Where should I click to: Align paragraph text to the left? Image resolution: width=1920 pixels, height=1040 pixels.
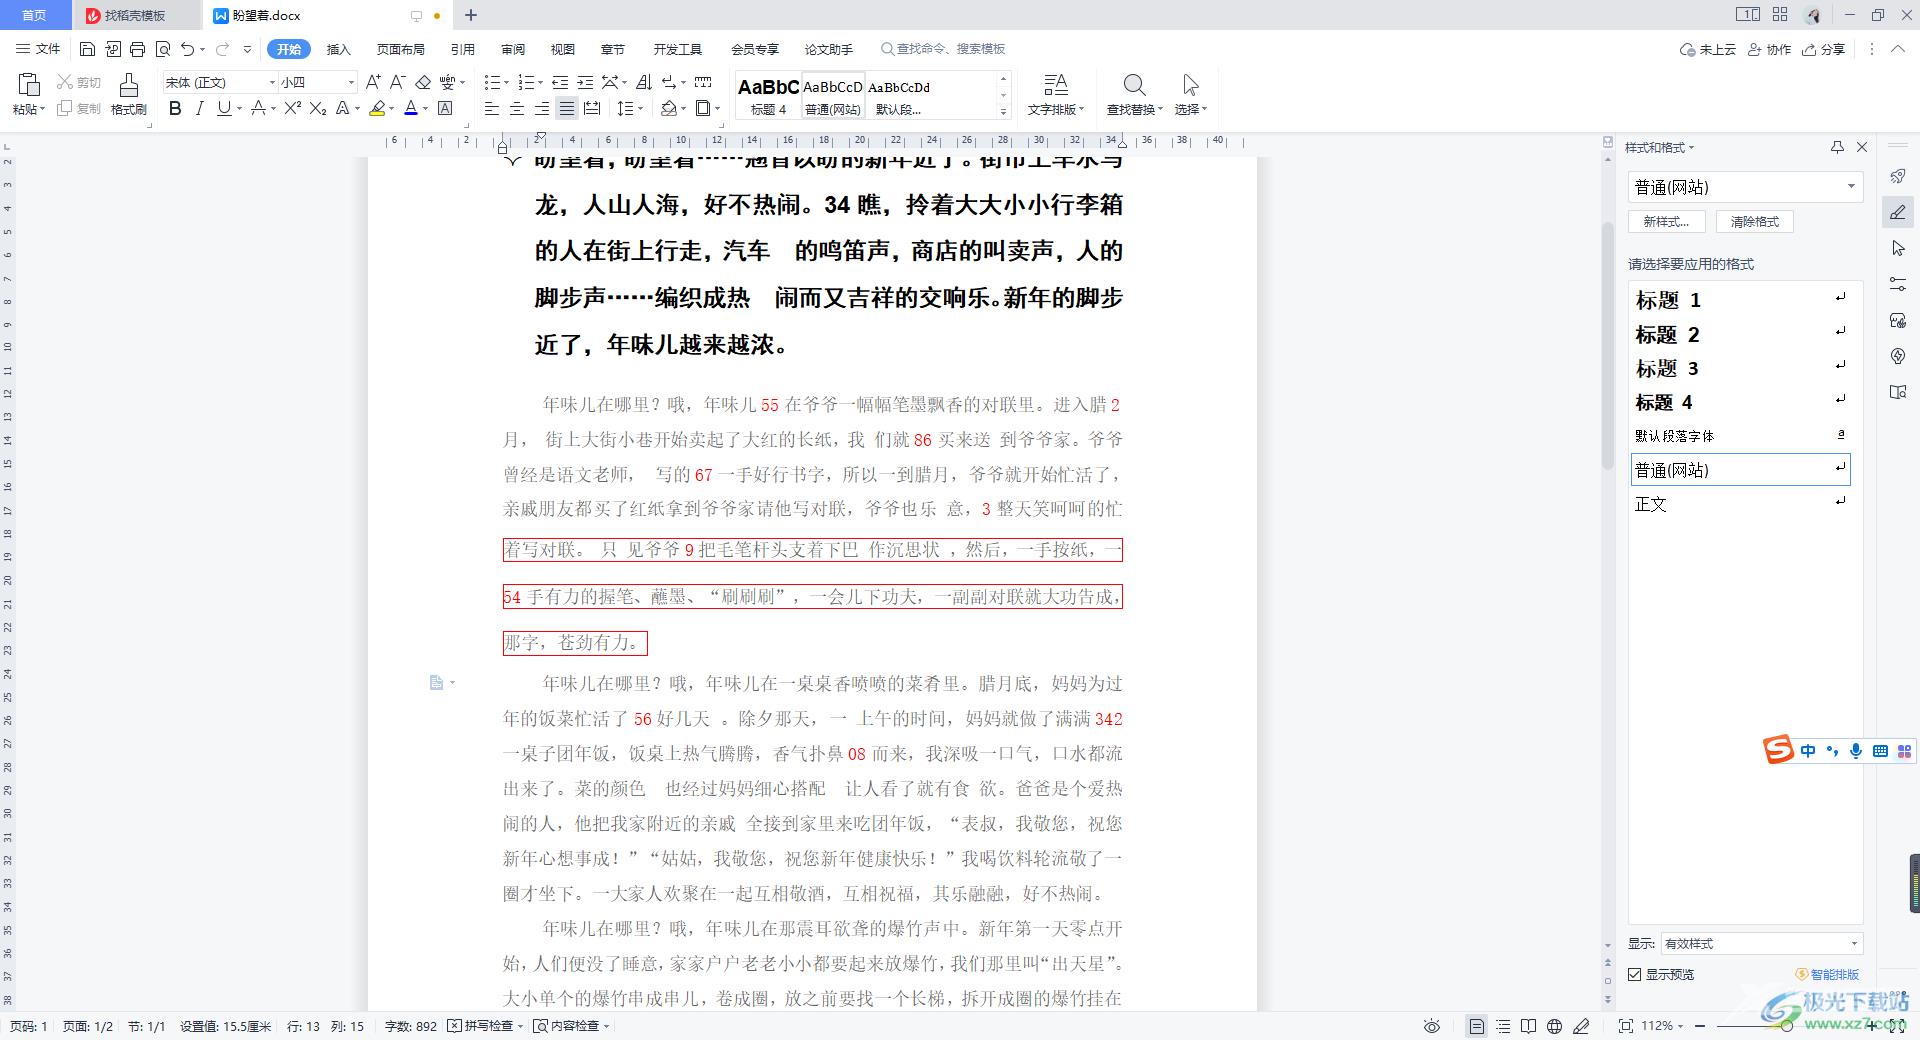[492, 108]
